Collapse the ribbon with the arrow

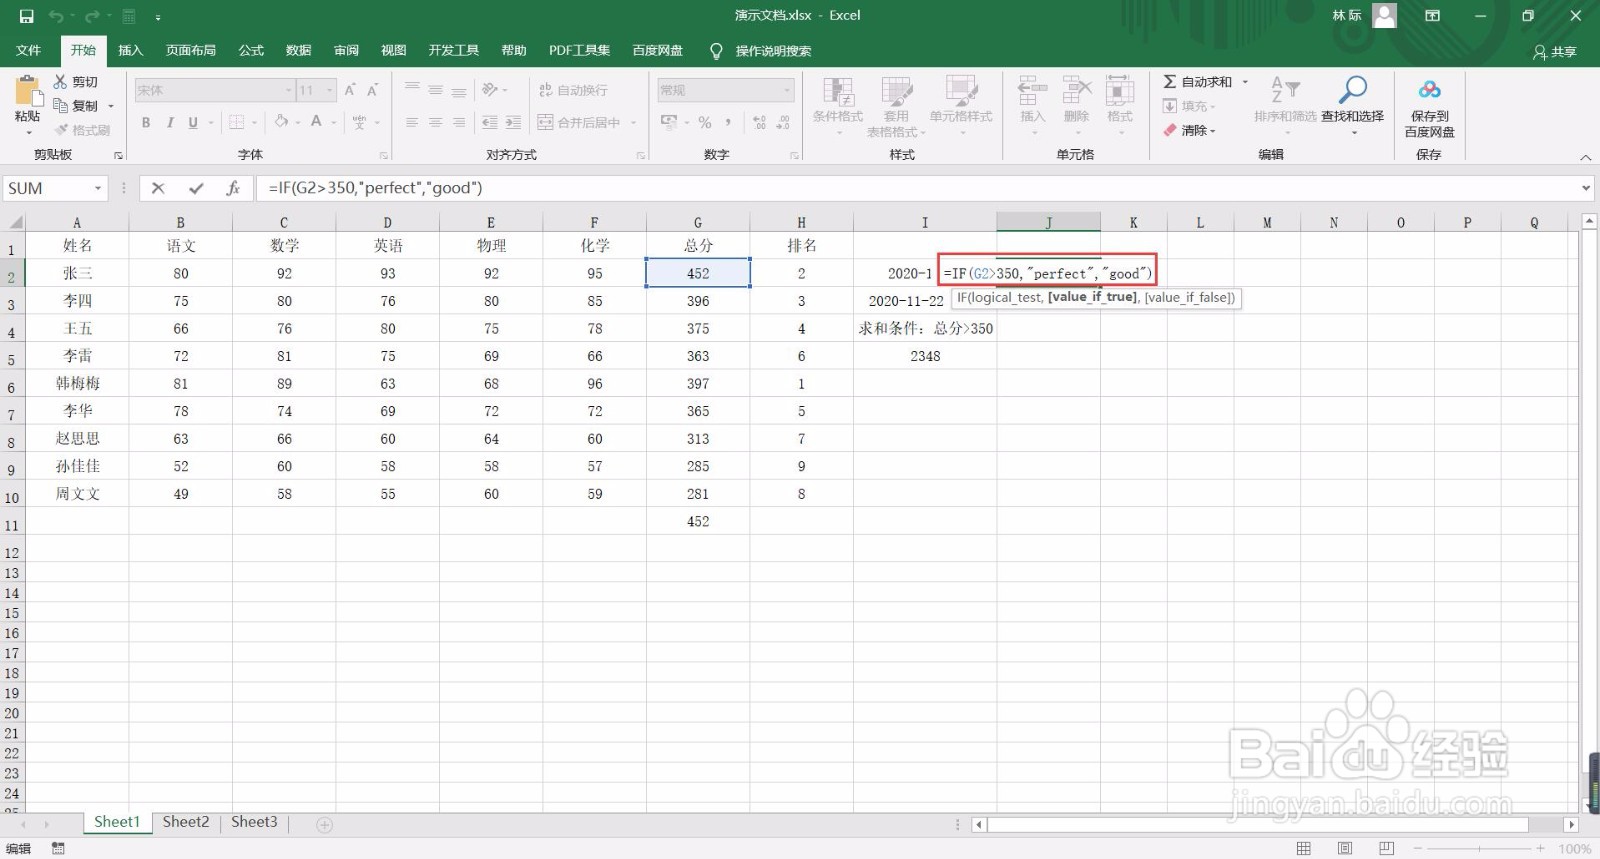pos(1585,157)
